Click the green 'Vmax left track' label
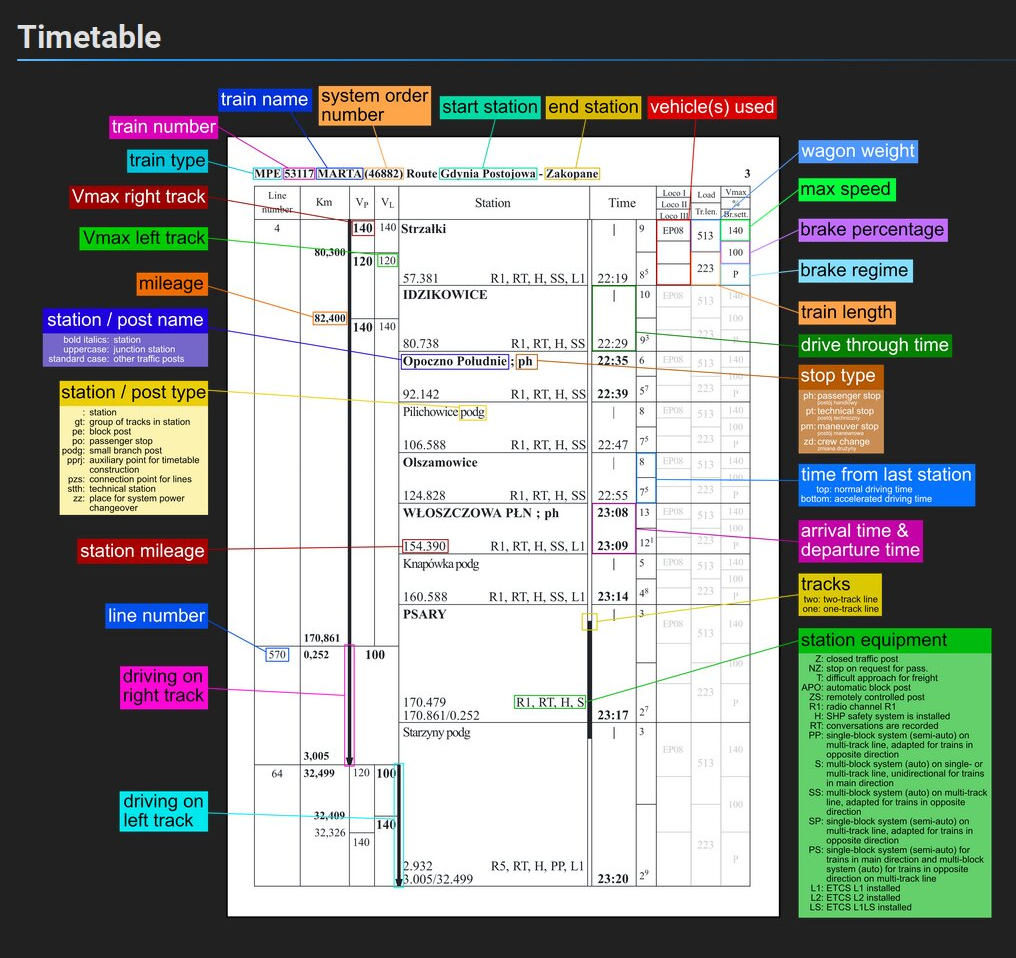Image resolution: width=1016 pixels, height=958 pixels. coord(145,238)
